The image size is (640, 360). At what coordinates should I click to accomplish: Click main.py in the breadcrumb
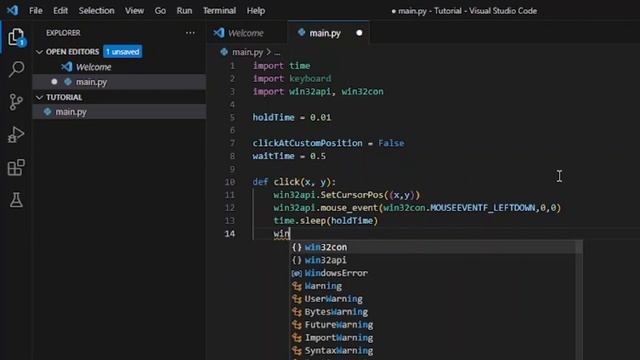tap(247, 52)
